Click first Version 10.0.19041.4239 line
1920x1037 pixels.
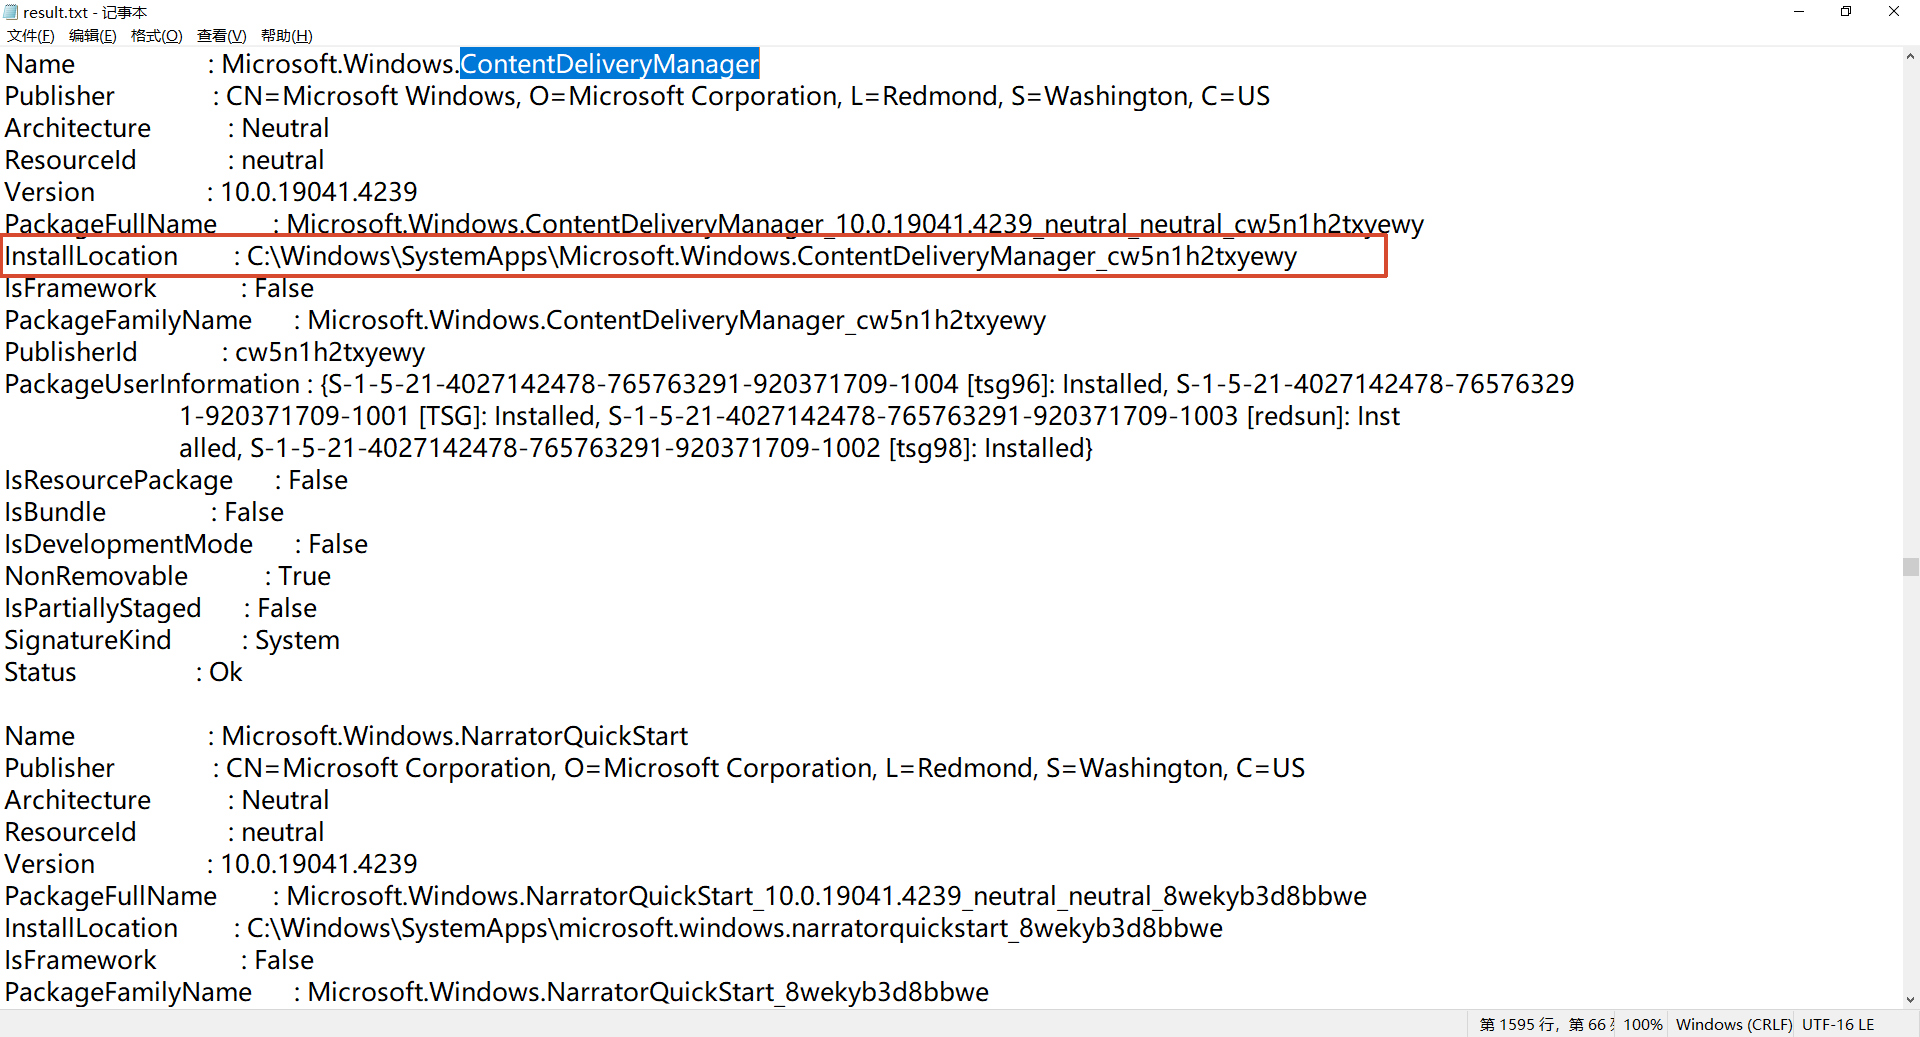(211, 192)
